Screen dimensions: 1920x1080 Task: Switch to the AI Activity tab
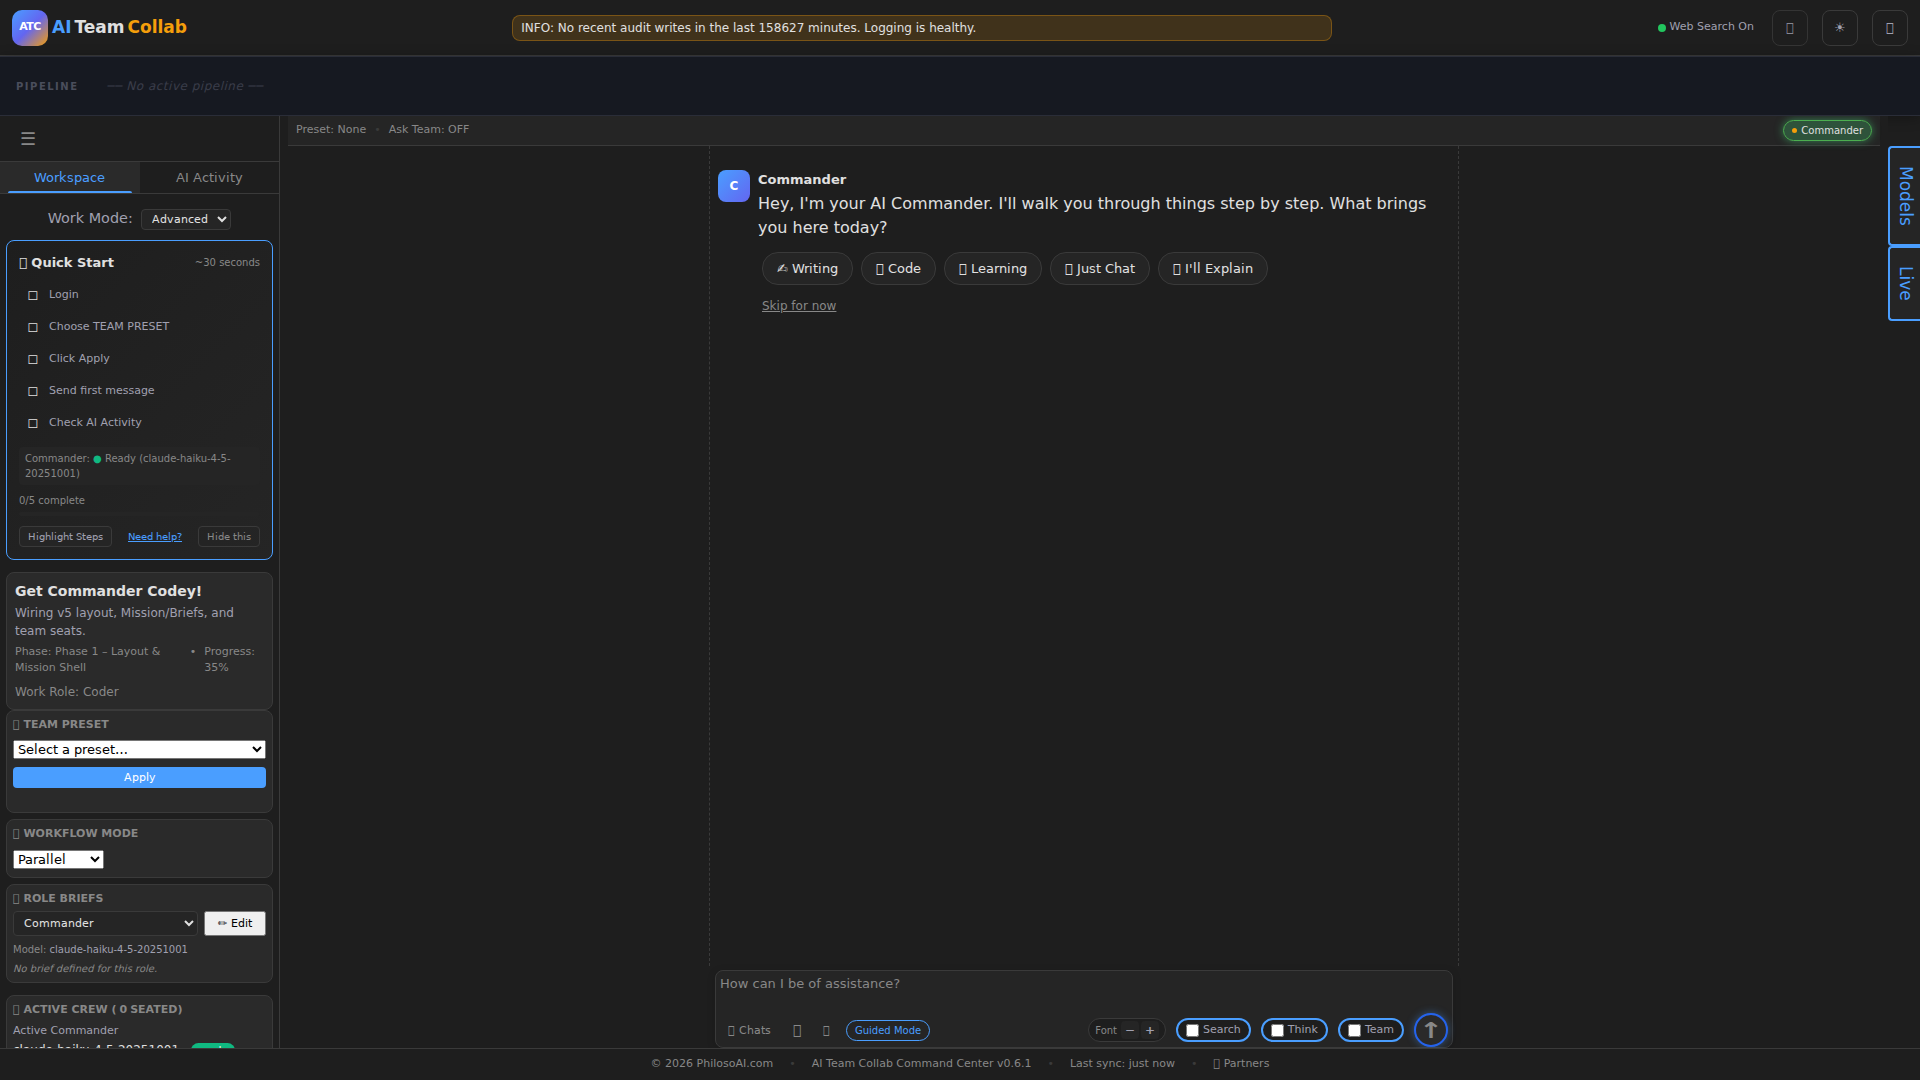[x=209, y=178]
